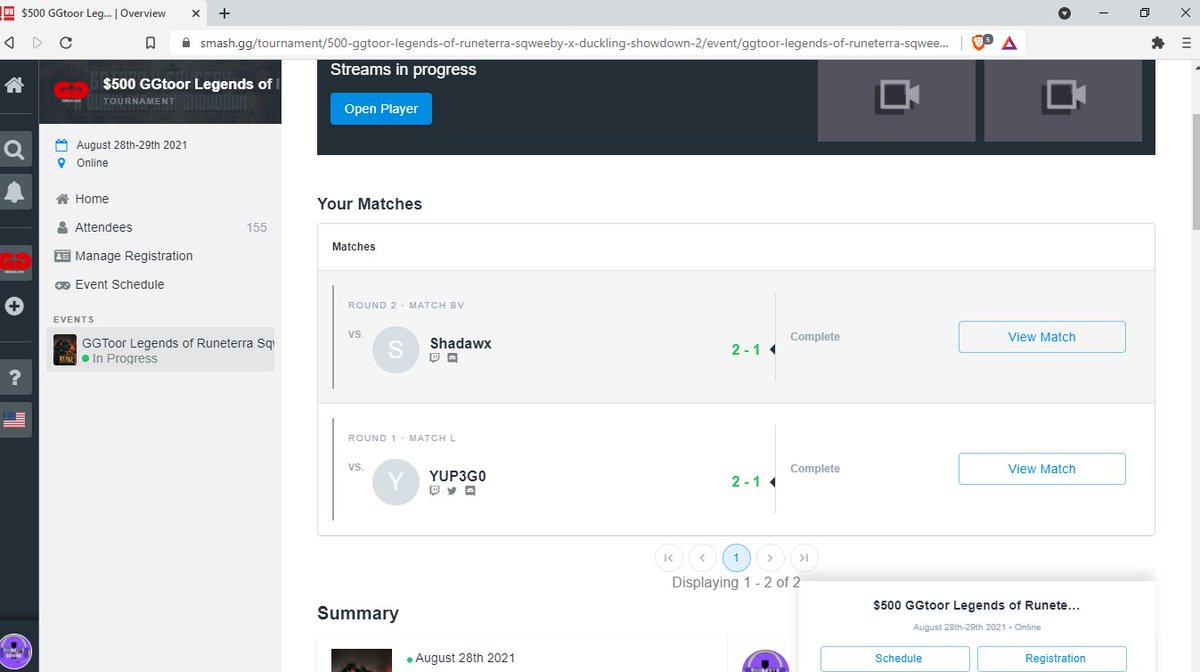Viewport: 1200px width, 672px height.
Task: Click the plus icon in left sidebar
Action: (x=14, y=307)
